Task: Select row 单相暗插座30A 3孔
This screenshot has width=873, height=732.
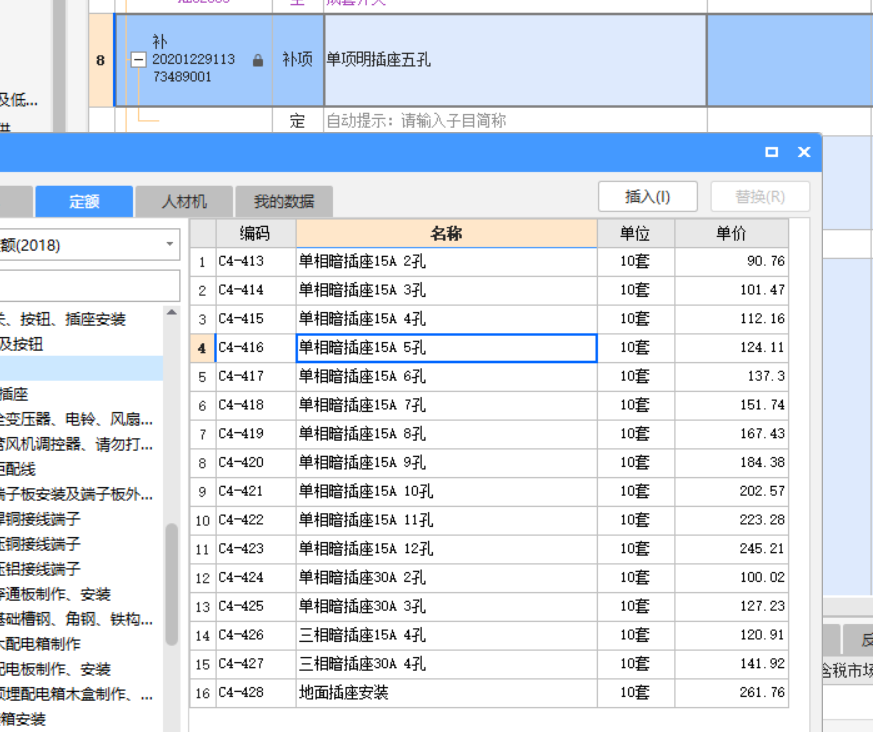Action: tap(447, 607)
